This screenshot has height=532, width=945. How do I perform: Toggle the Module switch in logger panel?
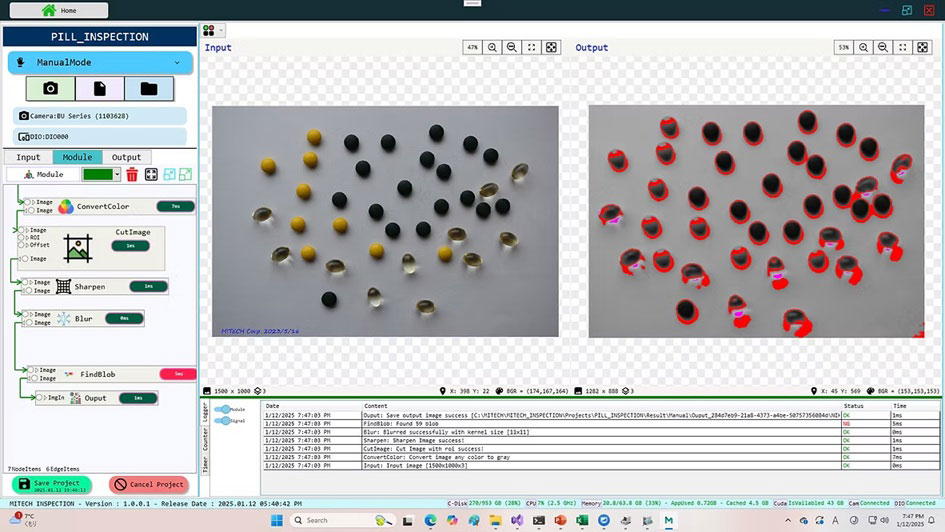click(223, 409)
